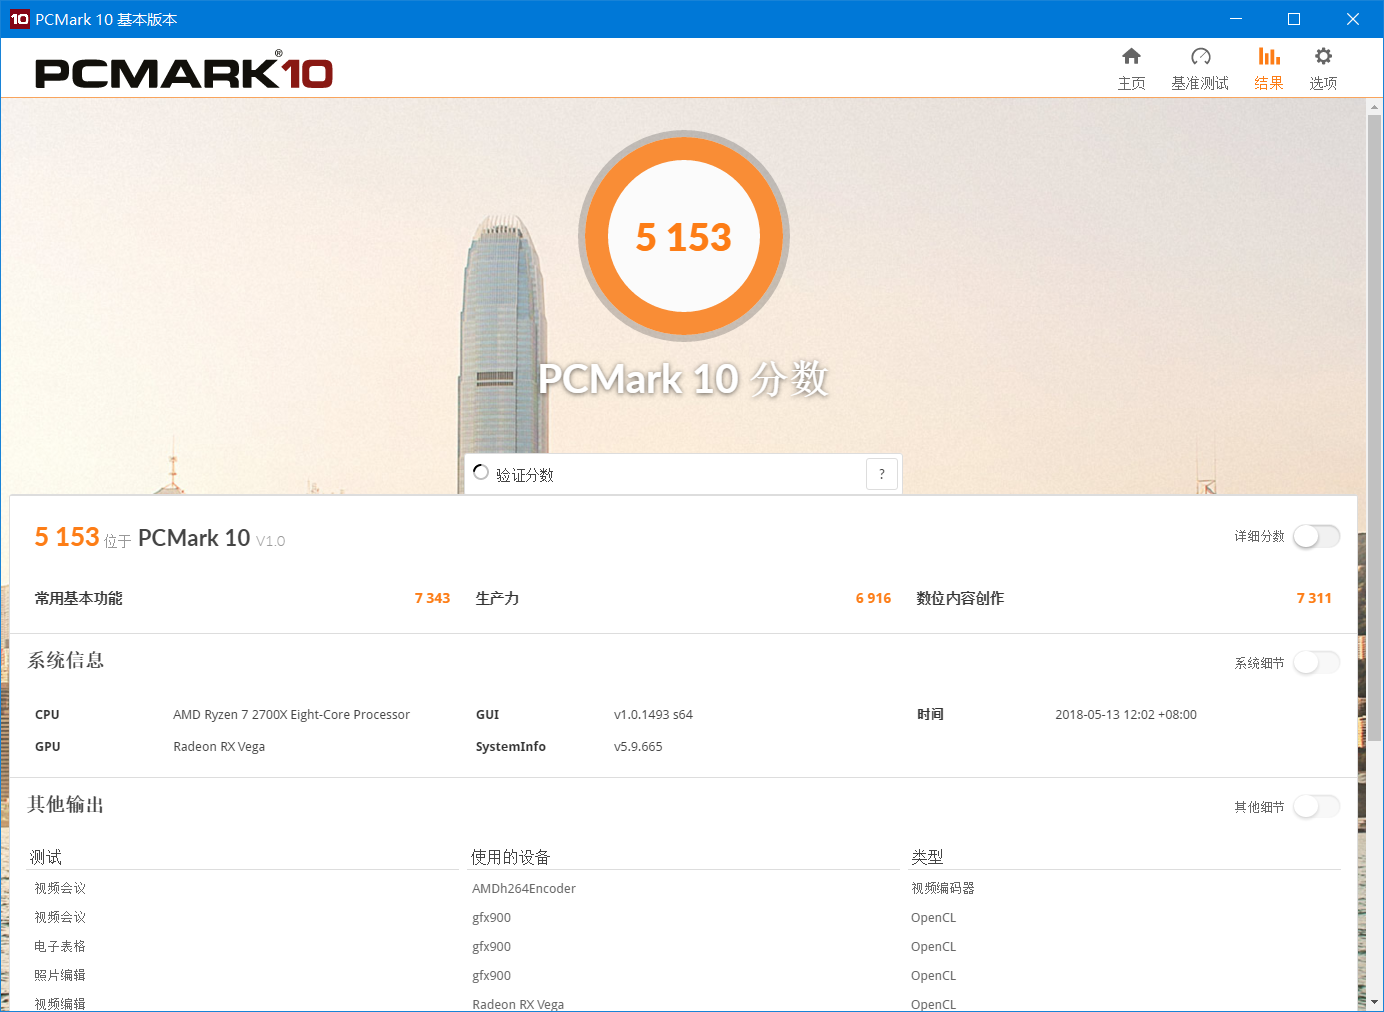The width and height of the screenshot is (1384, 1012).
Task: Toggle the 详细分数 switch
Action: 1316,537
